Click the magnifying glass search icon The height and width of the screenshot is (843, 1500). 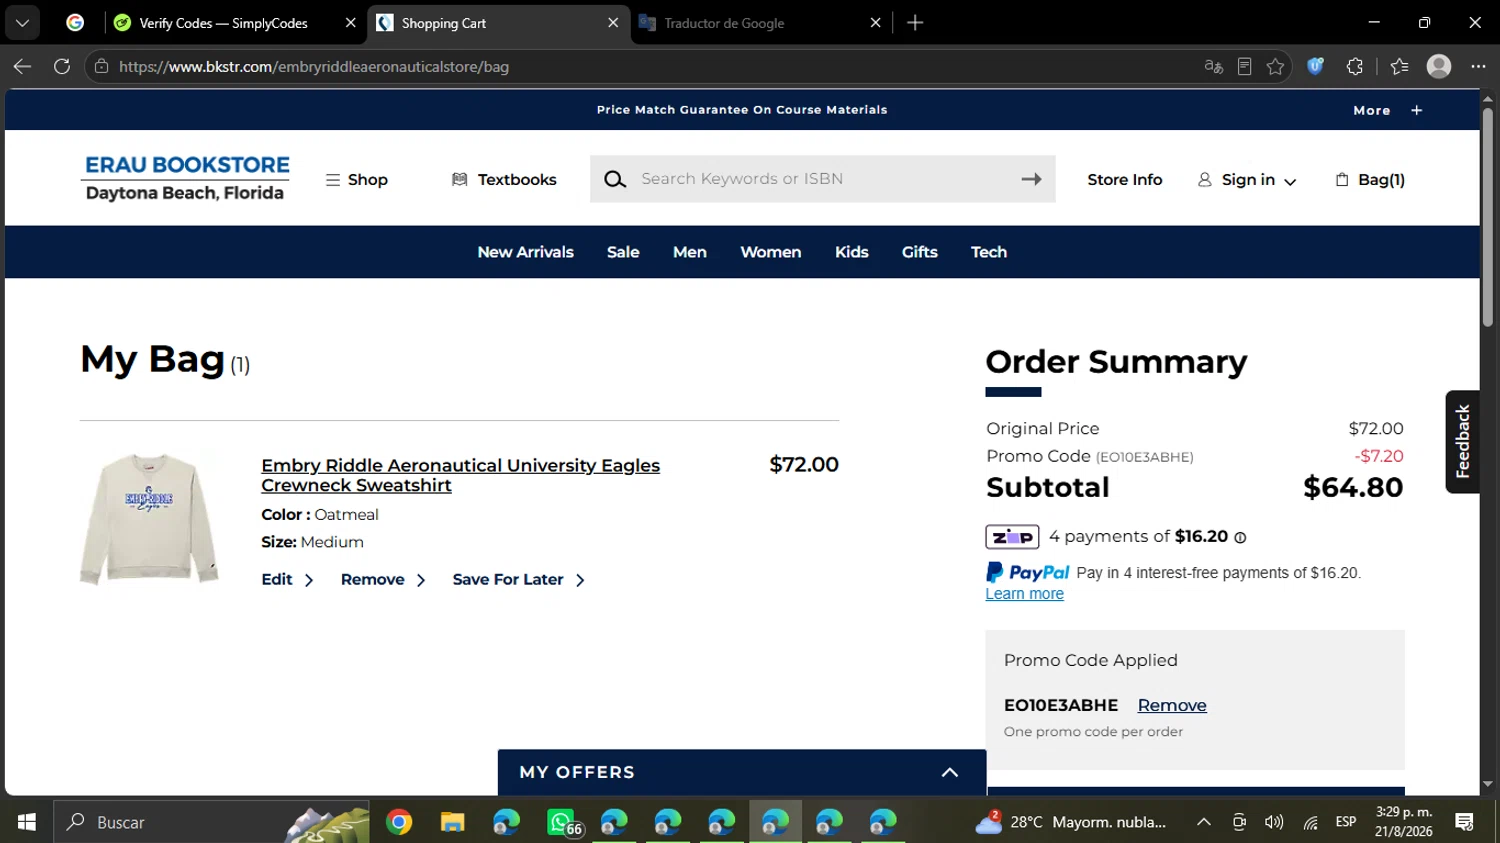[x=615, y=179]
